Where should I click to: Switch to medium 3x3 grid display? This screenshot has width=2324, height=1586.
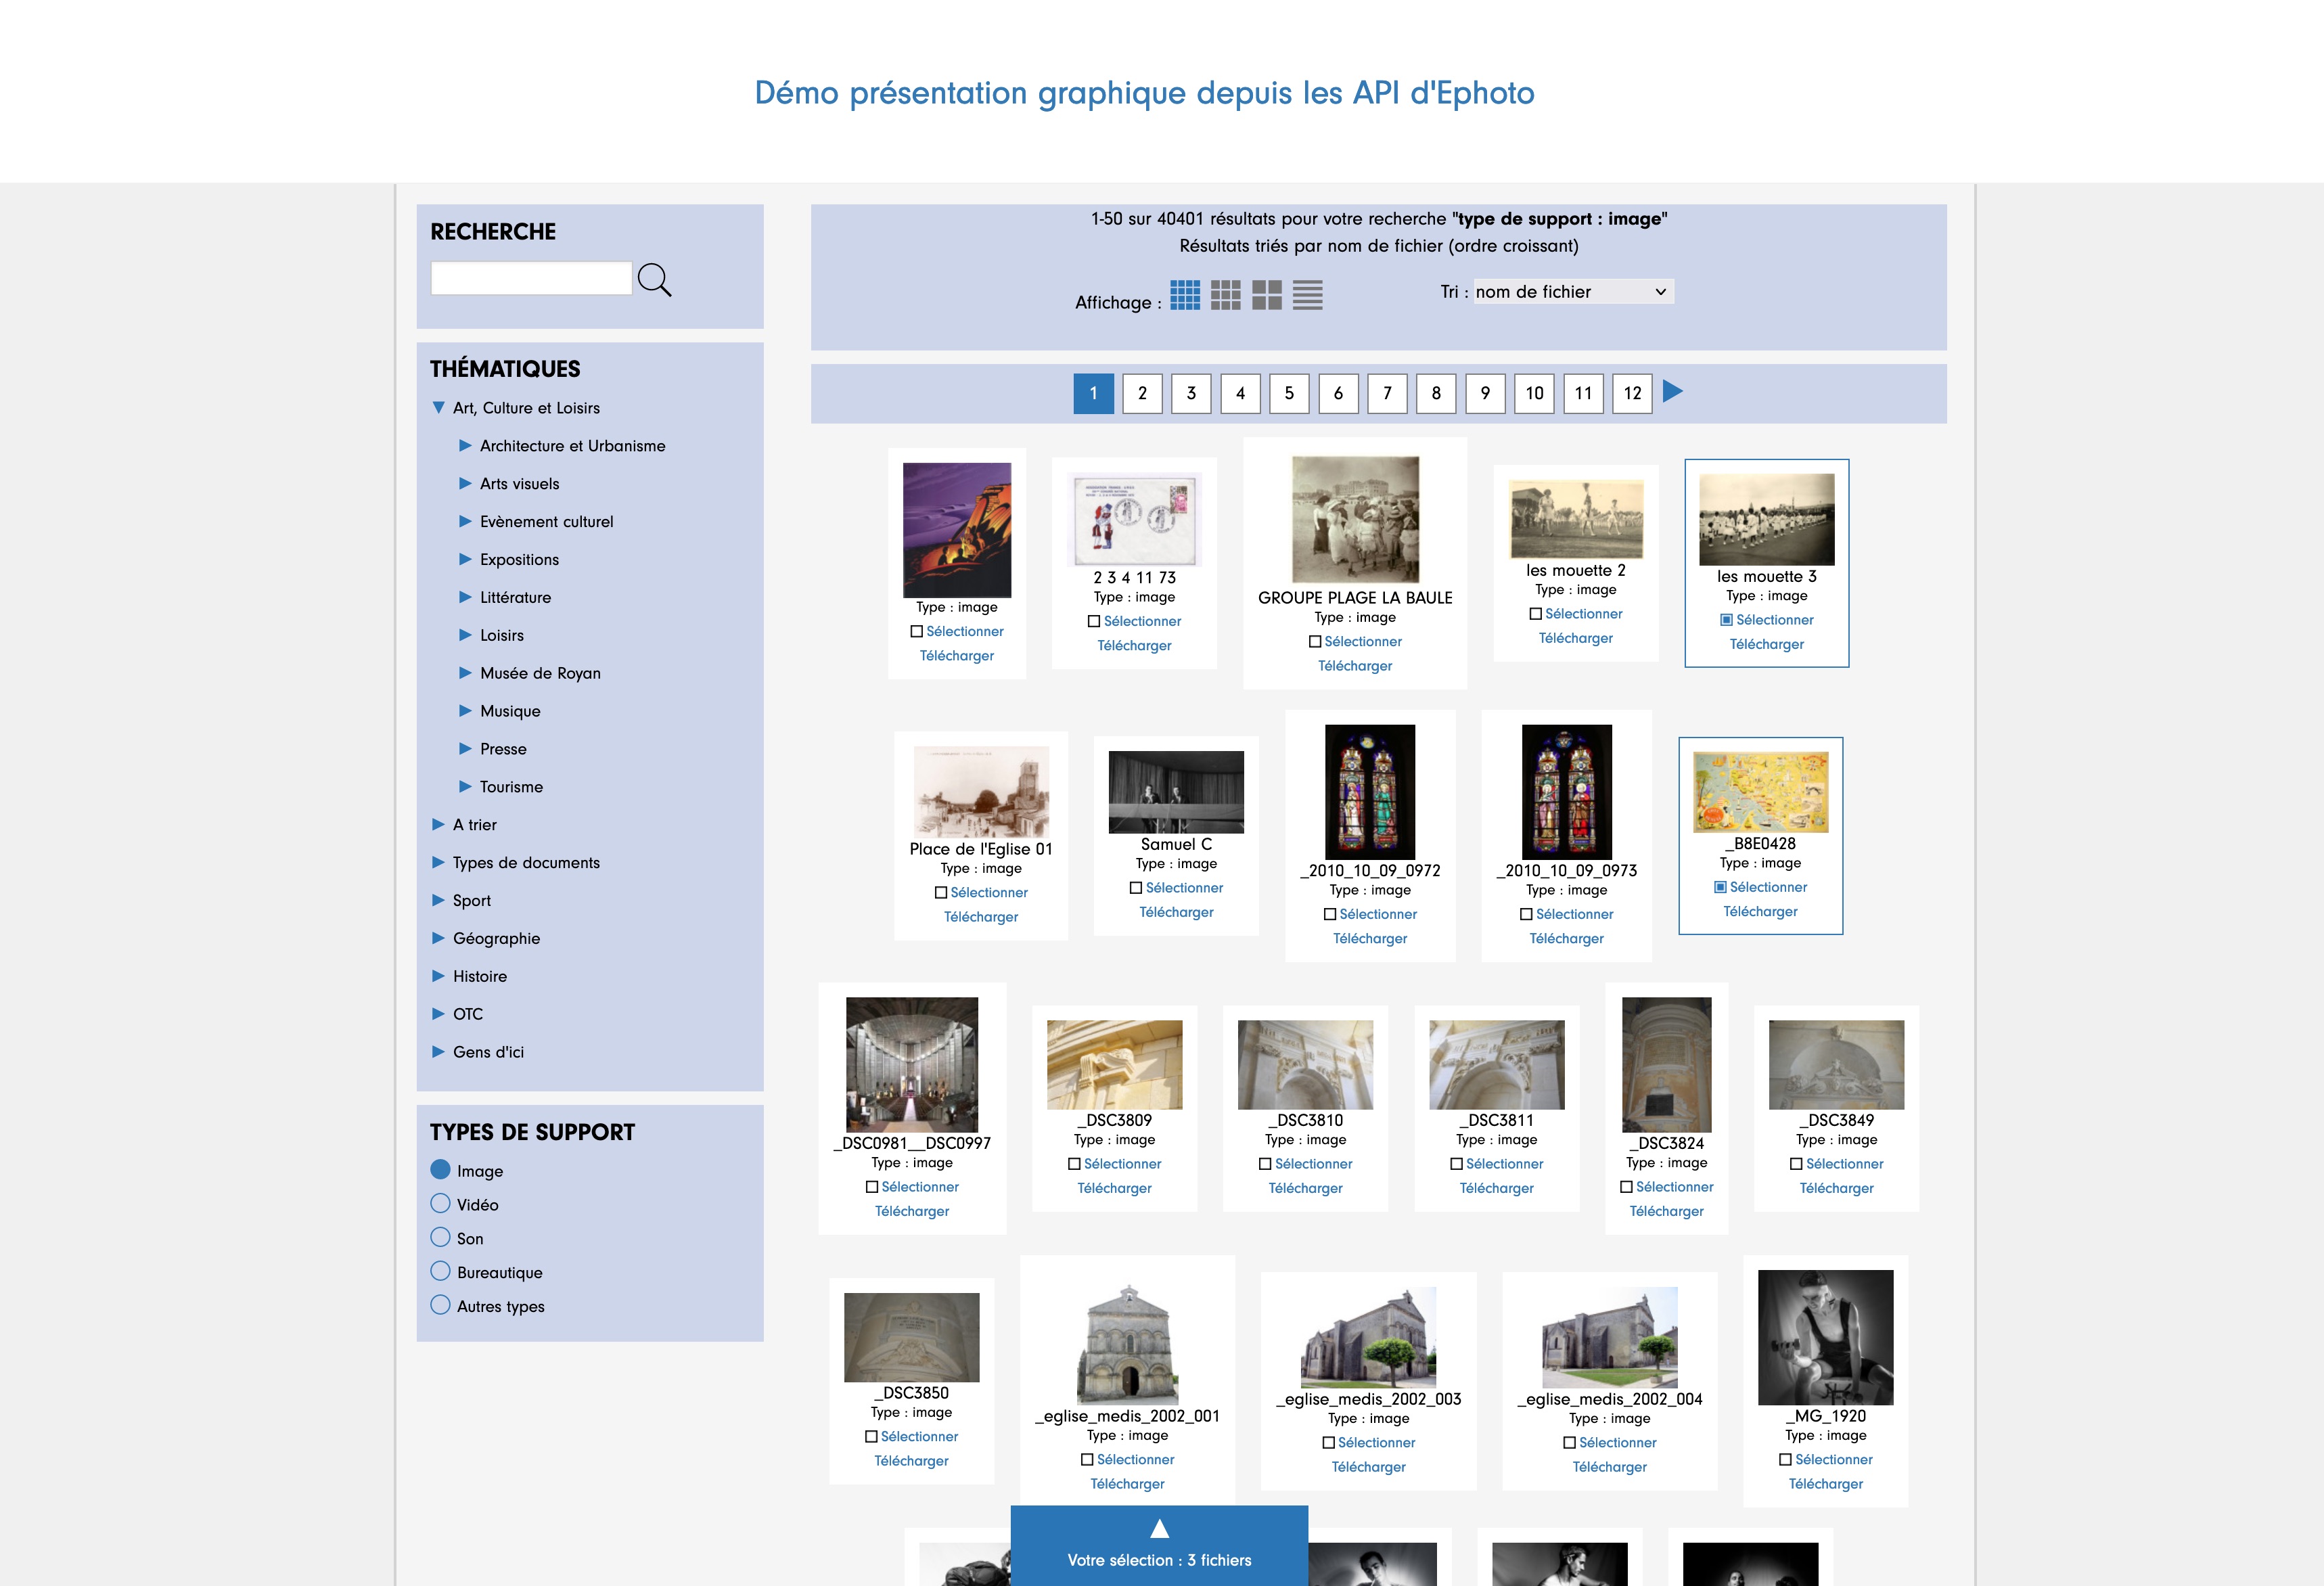pos(1225,295)
